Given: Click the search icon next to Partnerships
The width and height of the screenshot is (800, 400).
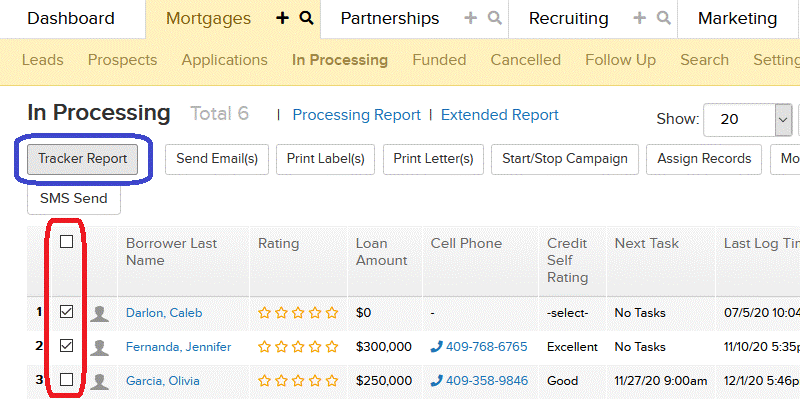Looking at the screenshot, I should pos(494,18).
